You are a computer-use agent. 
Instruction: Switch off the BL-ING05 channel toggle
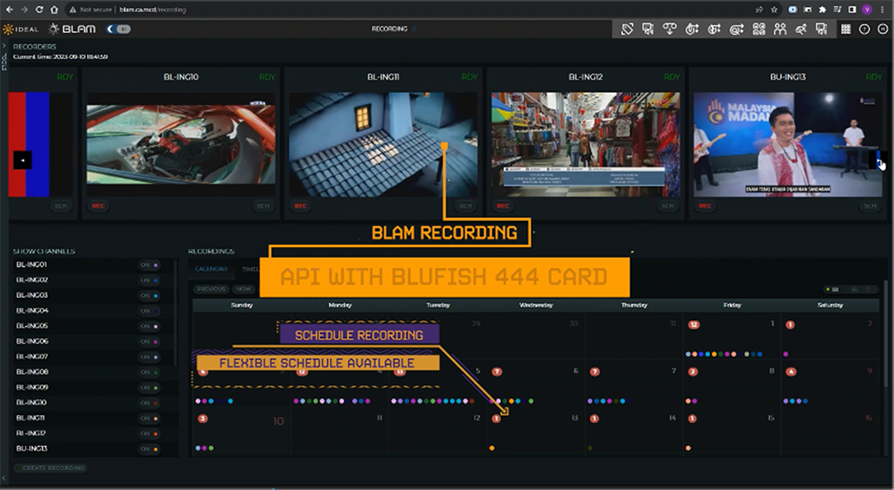click(x=148, y=326)
